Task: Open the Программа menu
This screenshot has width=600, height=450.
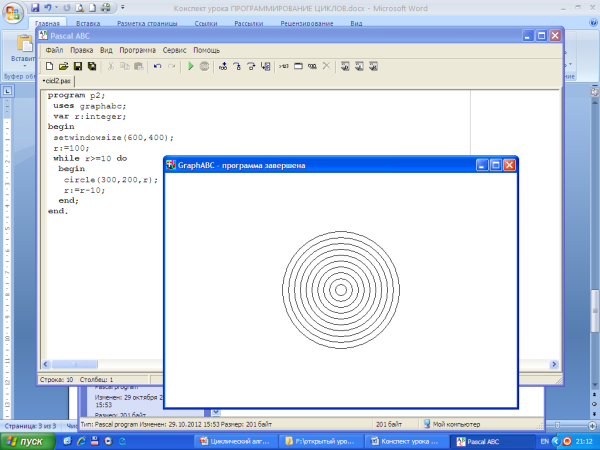Action: (137, 49)
